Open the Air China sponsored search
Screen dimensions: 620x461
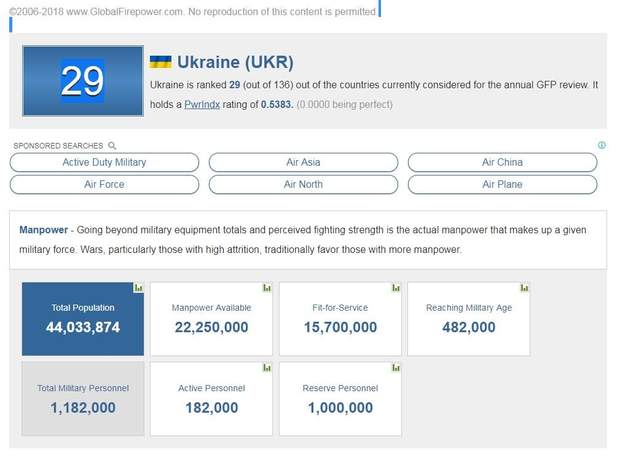click(x=502, y=162)
